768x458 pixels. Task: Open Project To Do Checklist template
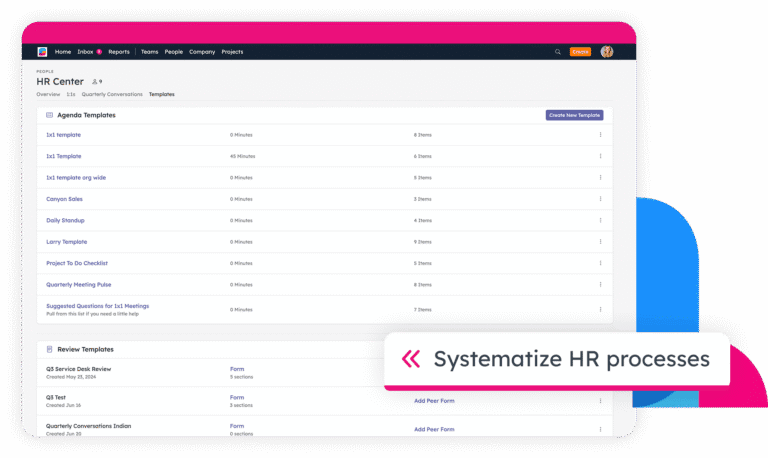click(x=77, y=263)
